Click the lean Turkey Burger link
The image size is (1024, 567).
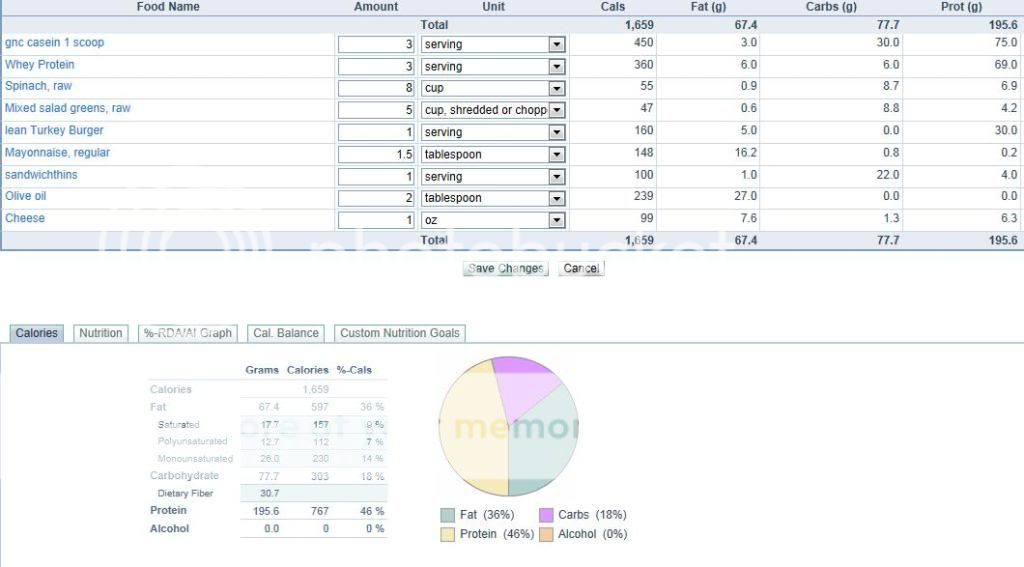[x=54, y=131]
